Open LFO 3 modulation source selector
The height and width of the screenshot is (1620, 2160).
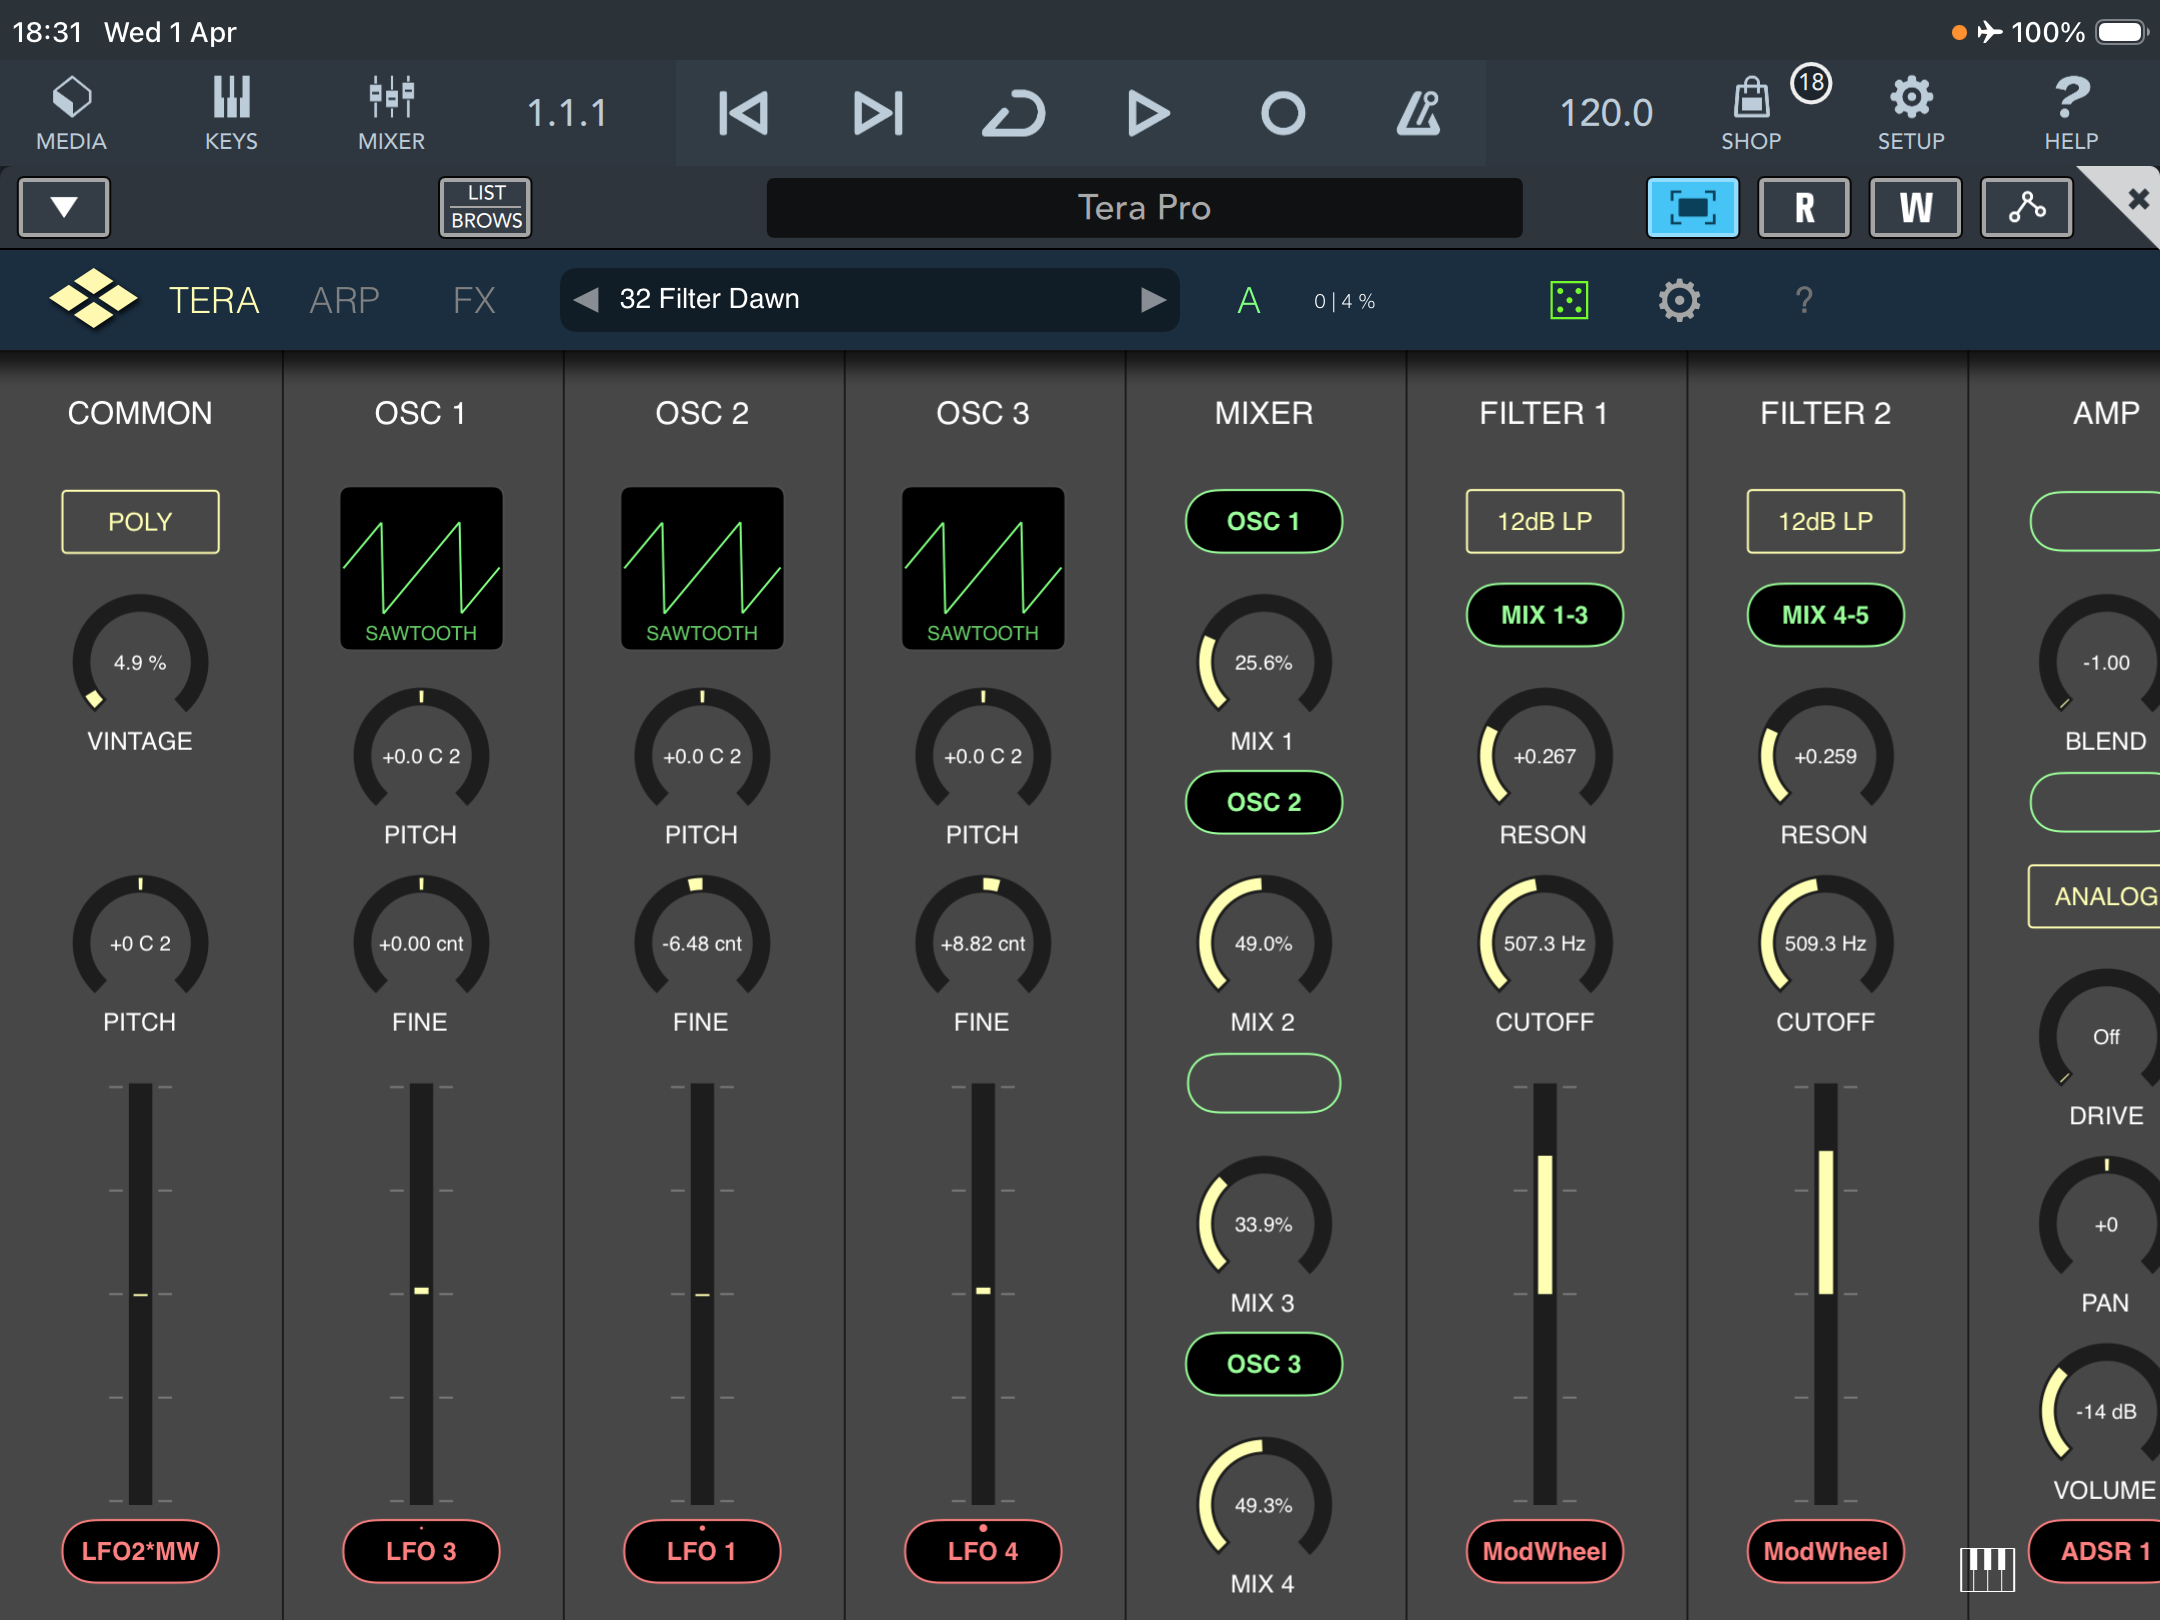click(x=421, y=1551)
